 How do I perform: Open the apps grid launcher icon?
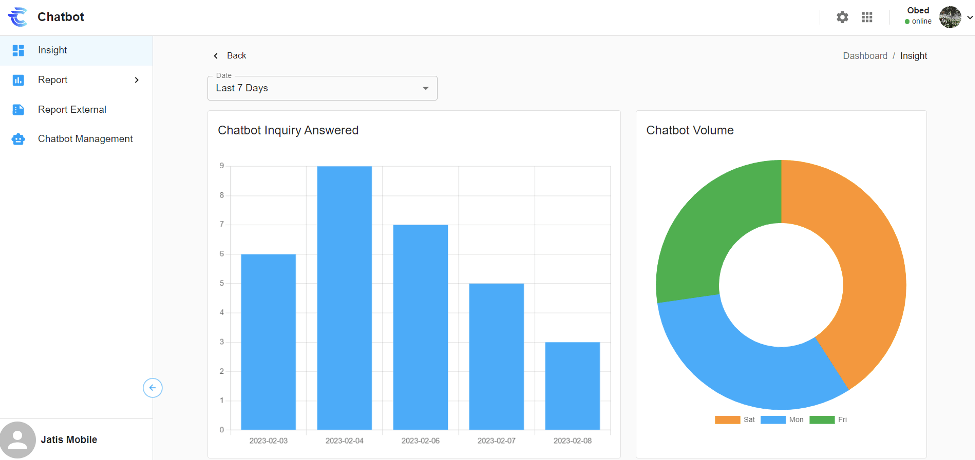[867, 17]
